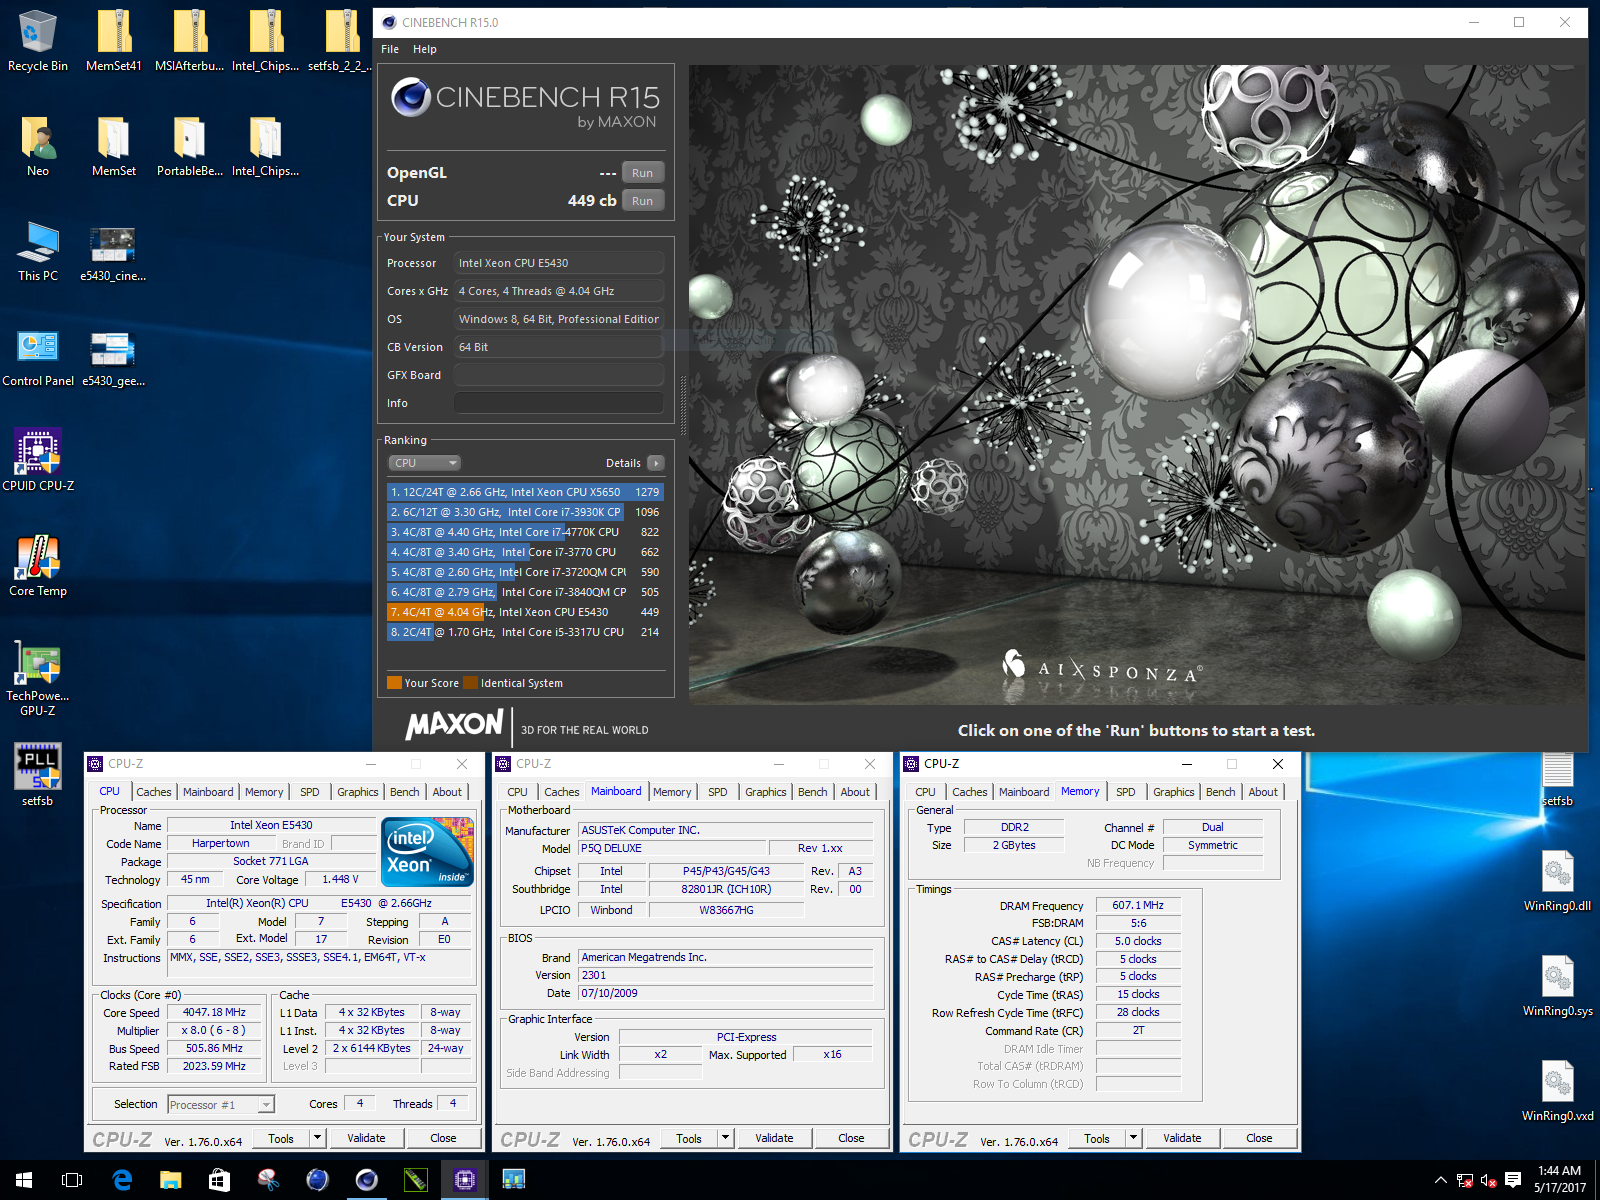Open the CPU ranking type dropdown
1600x1200 pixels.
point(425,463)
